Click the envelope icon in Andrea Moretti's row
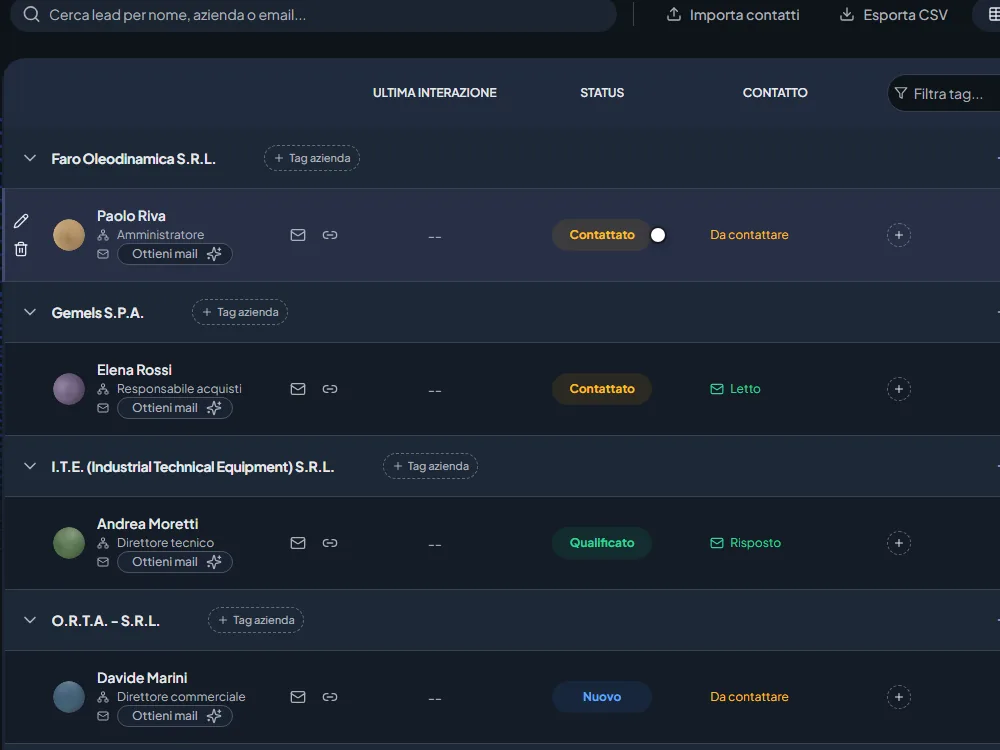The width and height of the screenshot is (1000, 750). [x=298, y=543]
